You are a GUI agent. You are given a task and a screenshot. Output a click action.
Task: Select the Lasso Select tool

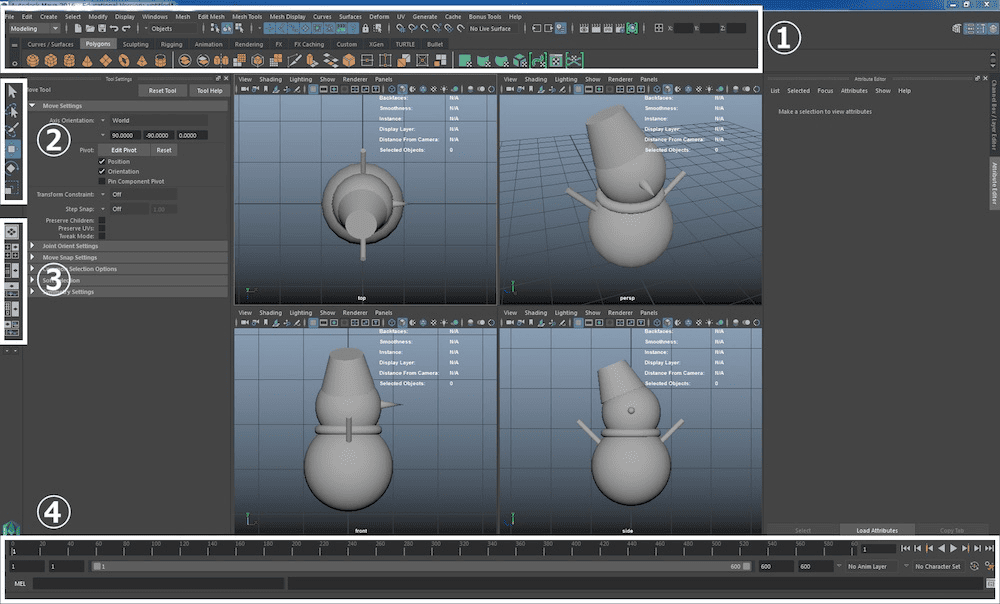click(x=12, y=112)
